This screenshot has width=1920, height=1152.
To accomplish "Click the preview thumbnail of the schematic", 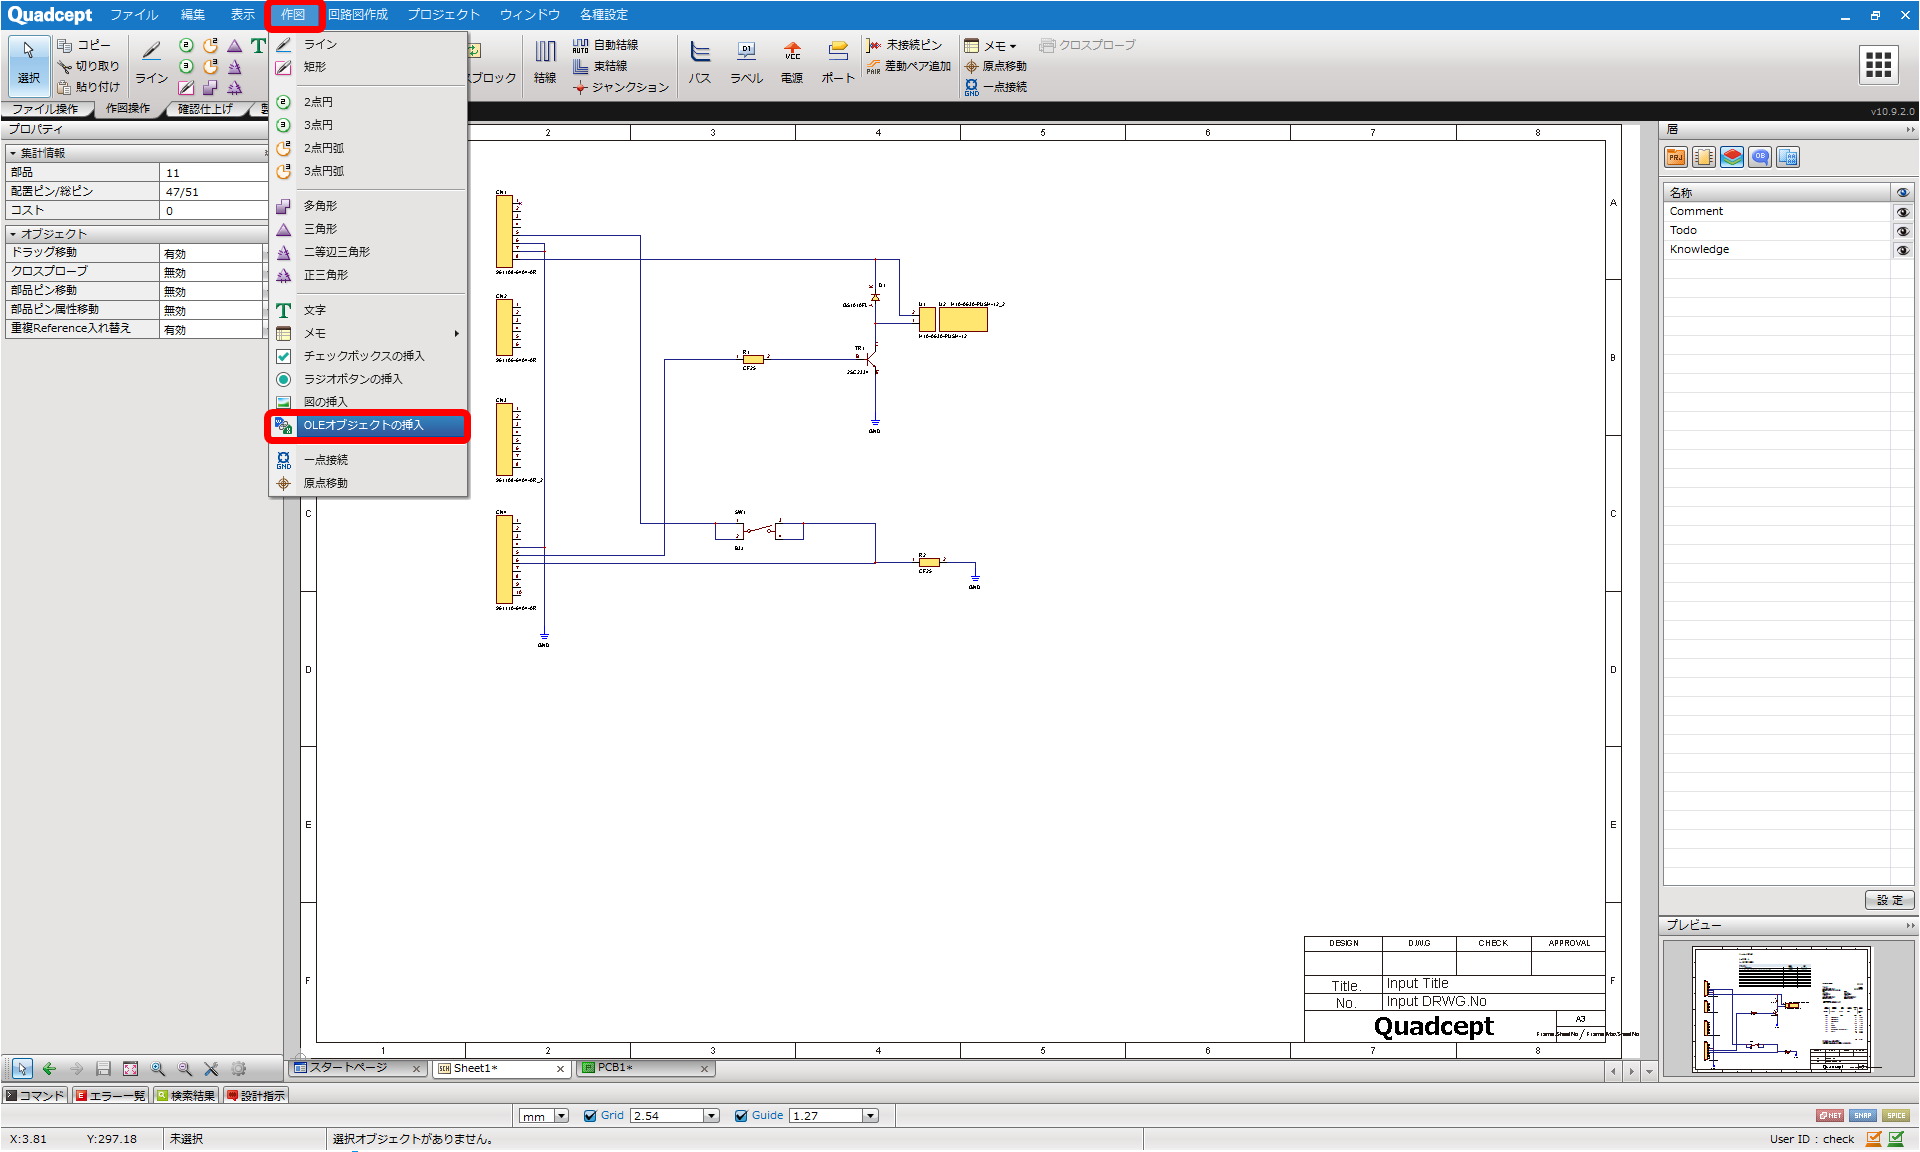I will pyautogui.click(x=1781, y=1010).
